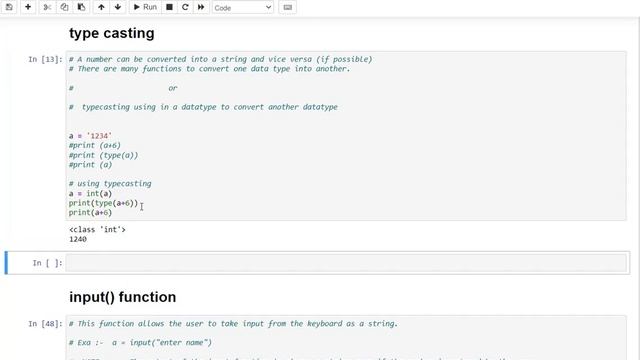Select the In [48] input function cell

(x=346, y=338)
